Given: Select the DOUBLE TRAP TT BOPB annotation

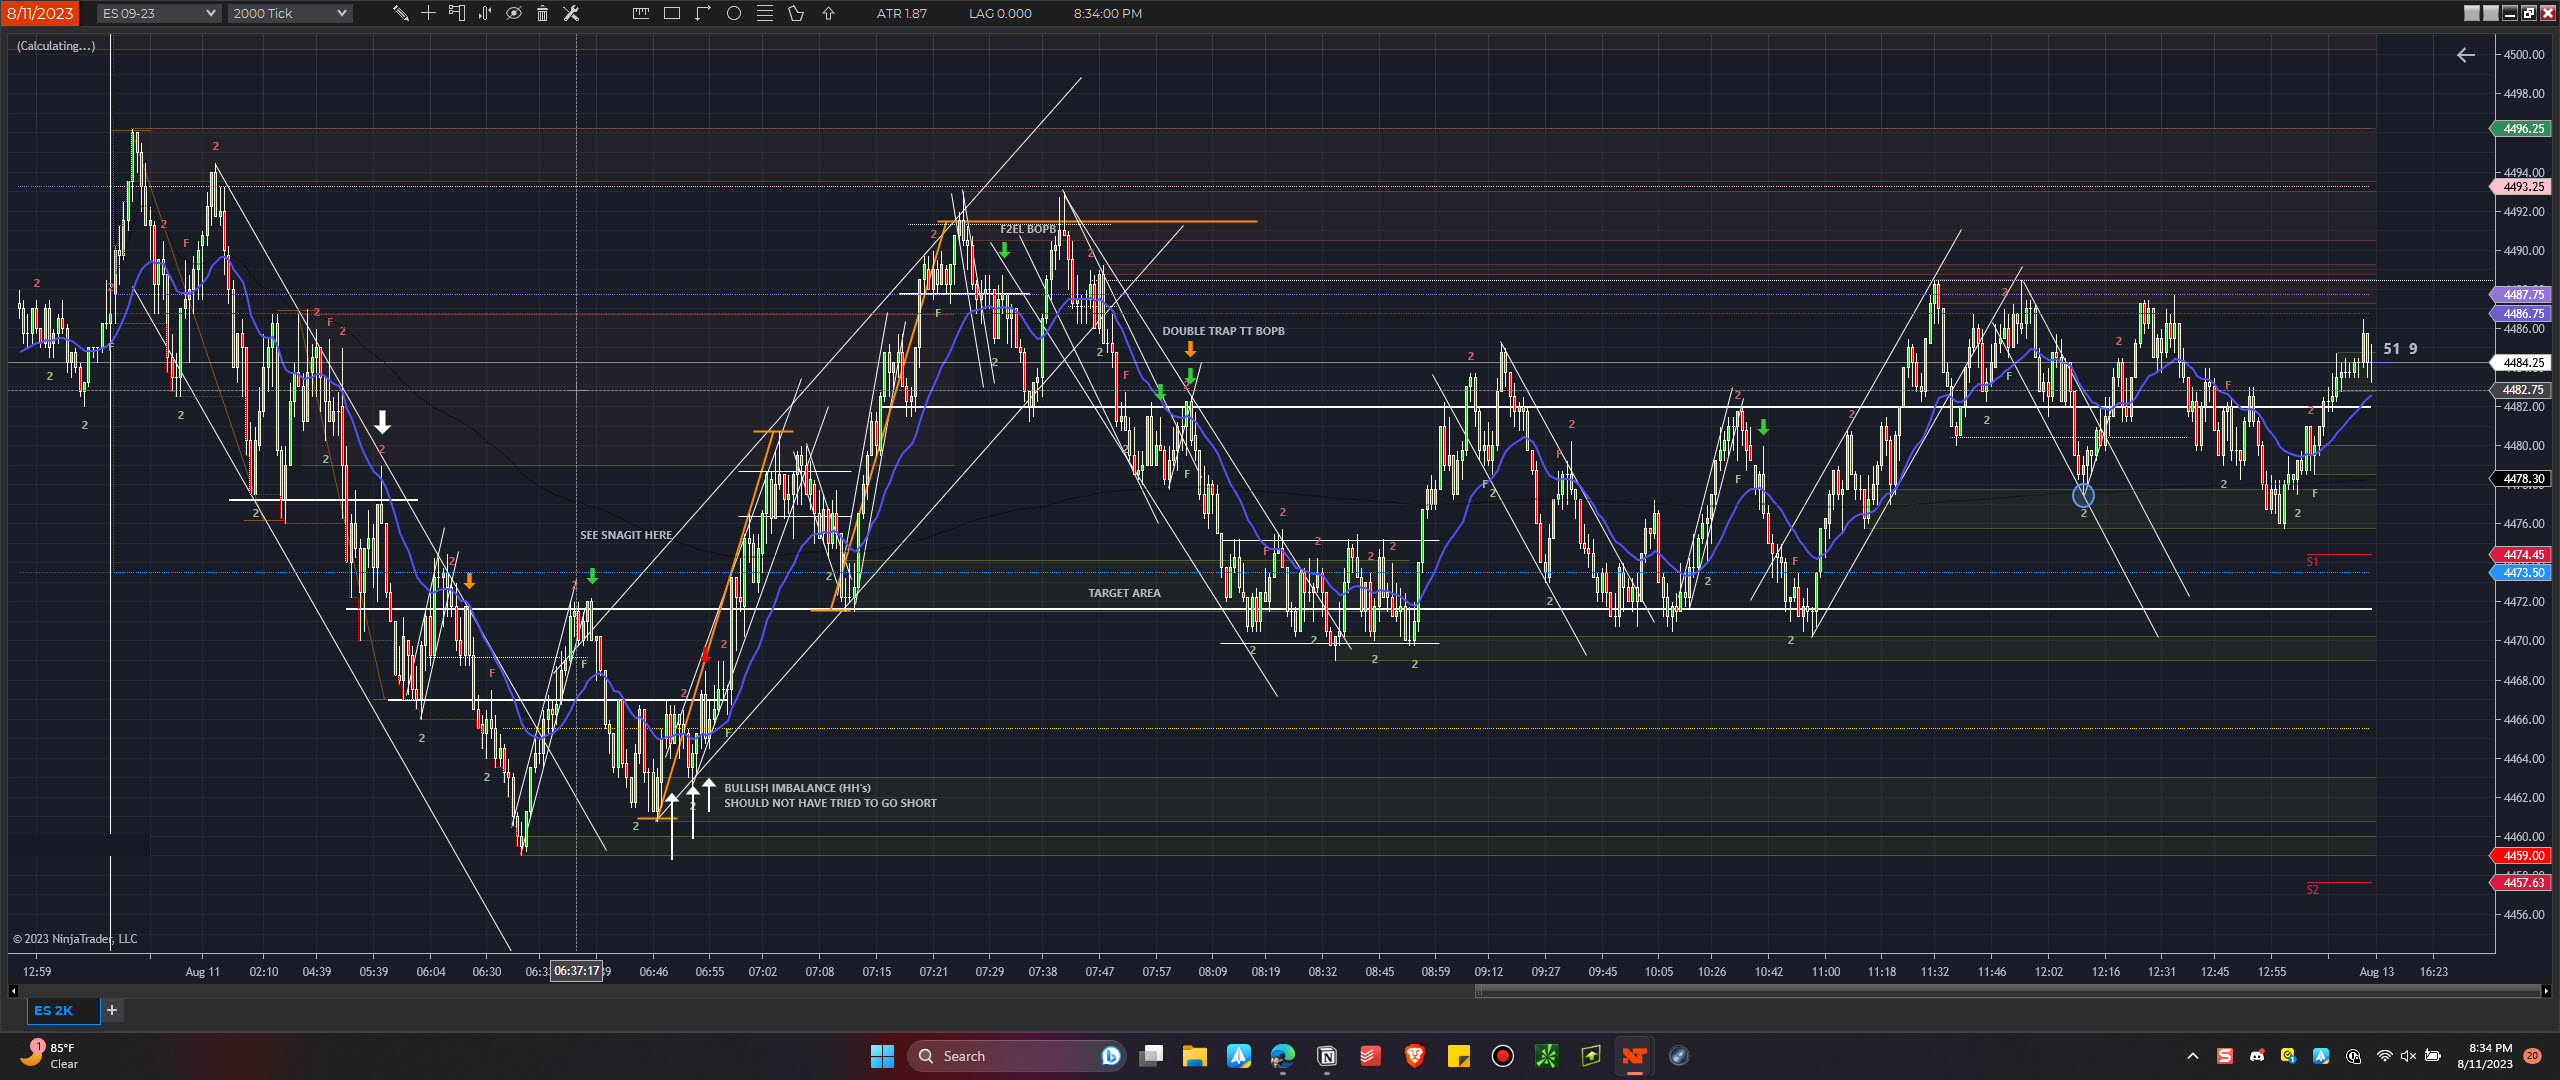Looking at the screenshot, I should 1223,331.
